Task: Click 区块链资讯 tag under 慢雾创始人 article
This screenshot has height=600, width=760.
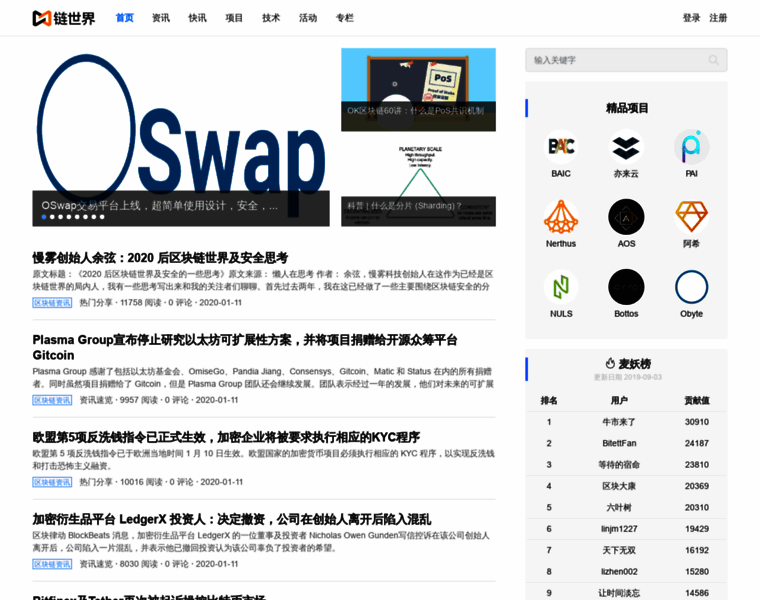Action: (52, 303)
